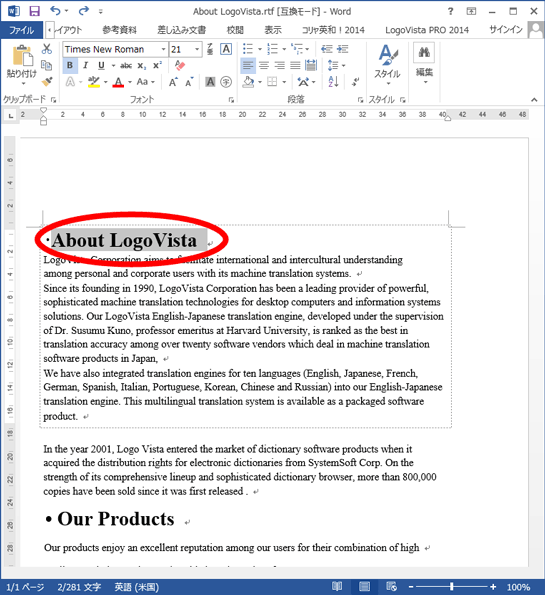545x595 pixels.
Task: Click the tab selector at ruler corner
Action: click(x=11, y=115)
